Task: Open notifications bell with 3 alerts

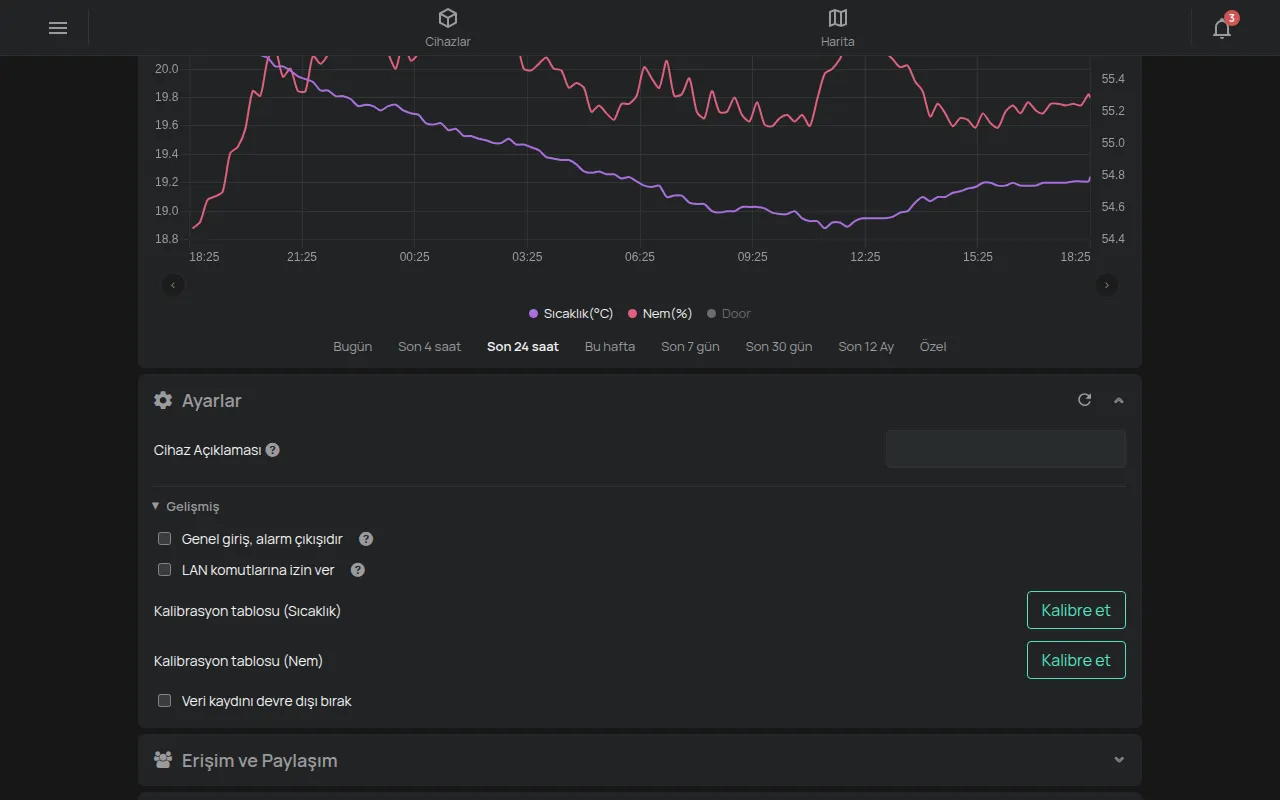Action: [1222, 27]
